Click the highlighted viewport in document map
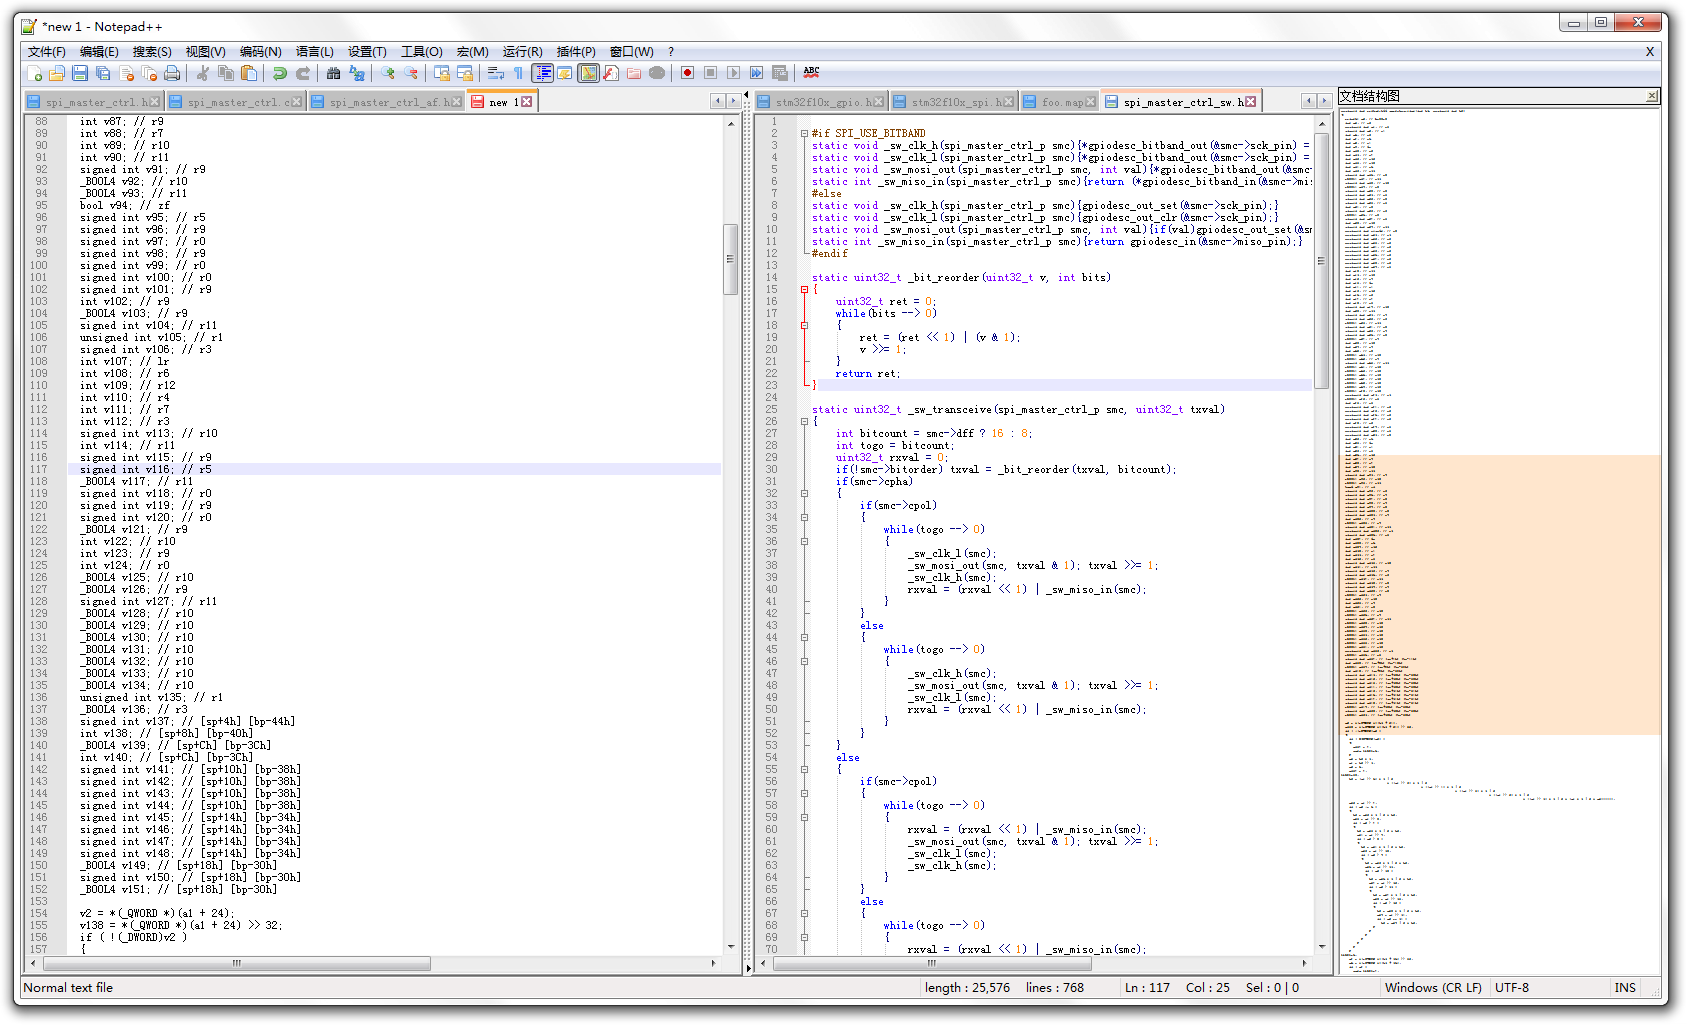1687x1025 pixels. [x=1500, y=595]
